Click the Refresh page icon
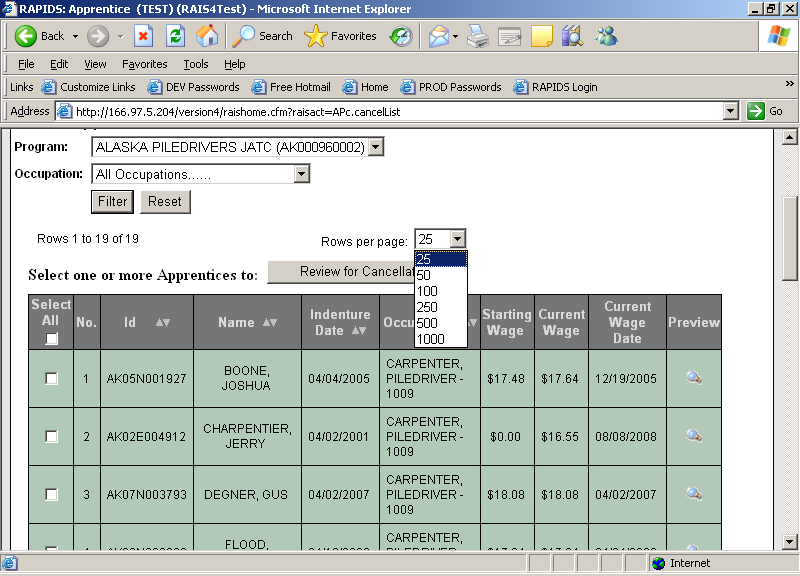Viewport: 800px width, 576px height. [175, 36]
